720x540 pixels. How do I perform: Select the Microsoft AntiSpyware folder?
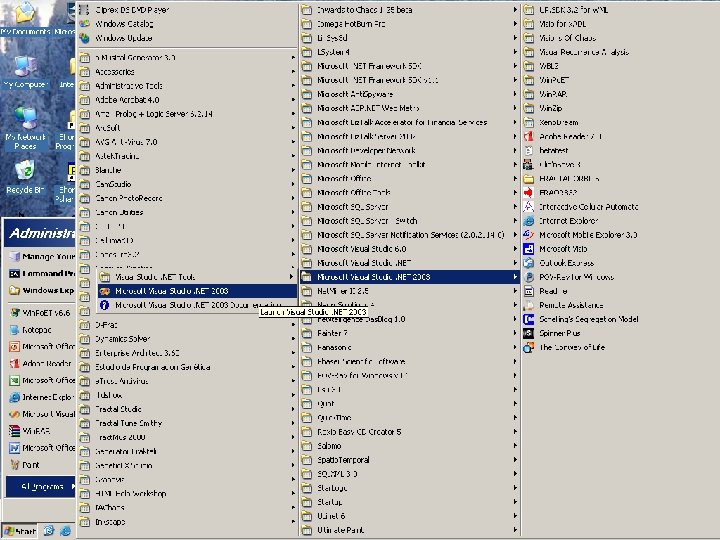pyautogui.click(x=409, y=94)
